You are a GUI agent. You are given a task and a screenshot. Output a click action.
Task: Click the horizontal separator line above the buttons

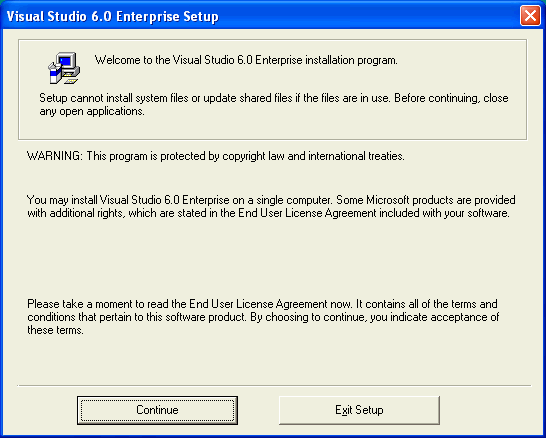pos(274,386)
